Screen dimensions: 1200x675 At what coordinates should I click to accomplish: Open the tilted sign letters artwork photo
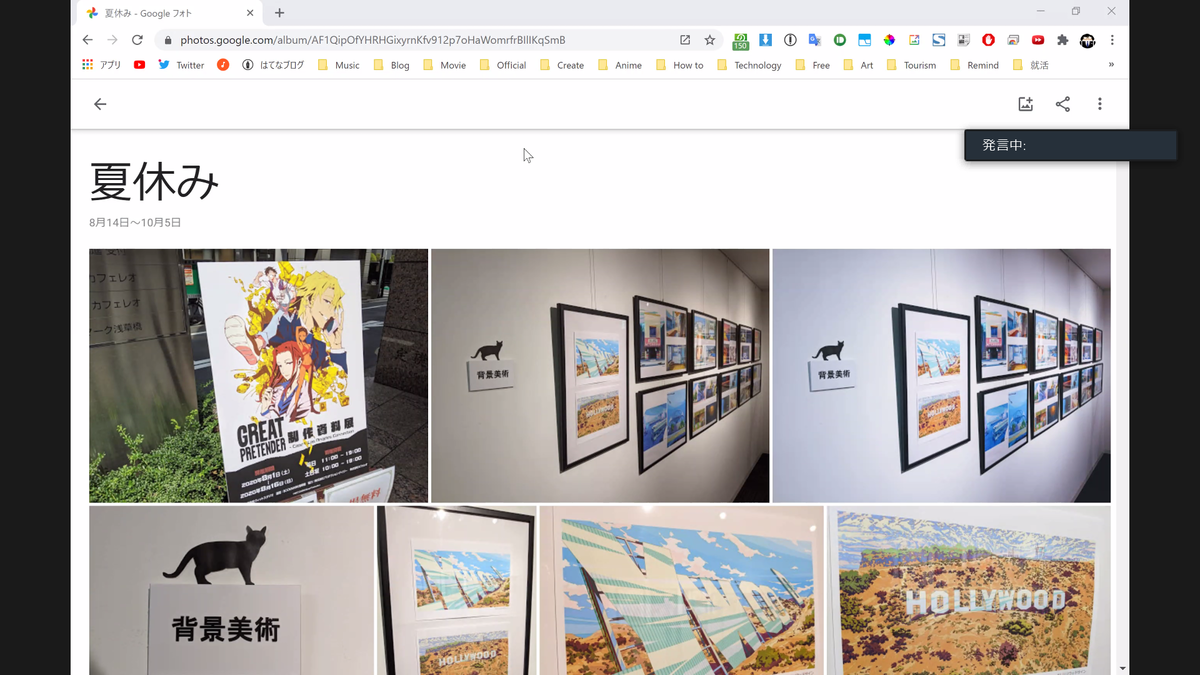coord(682,590)
